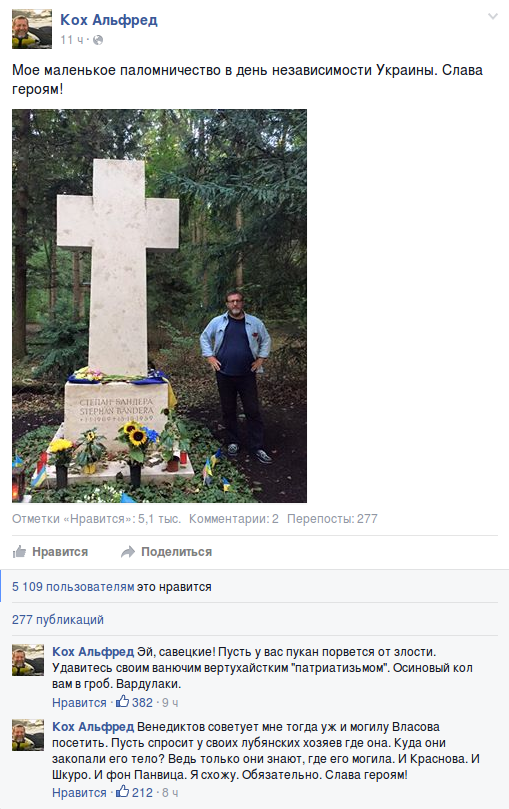Open Комментарии: 2 counter

[x=234, y=519]
